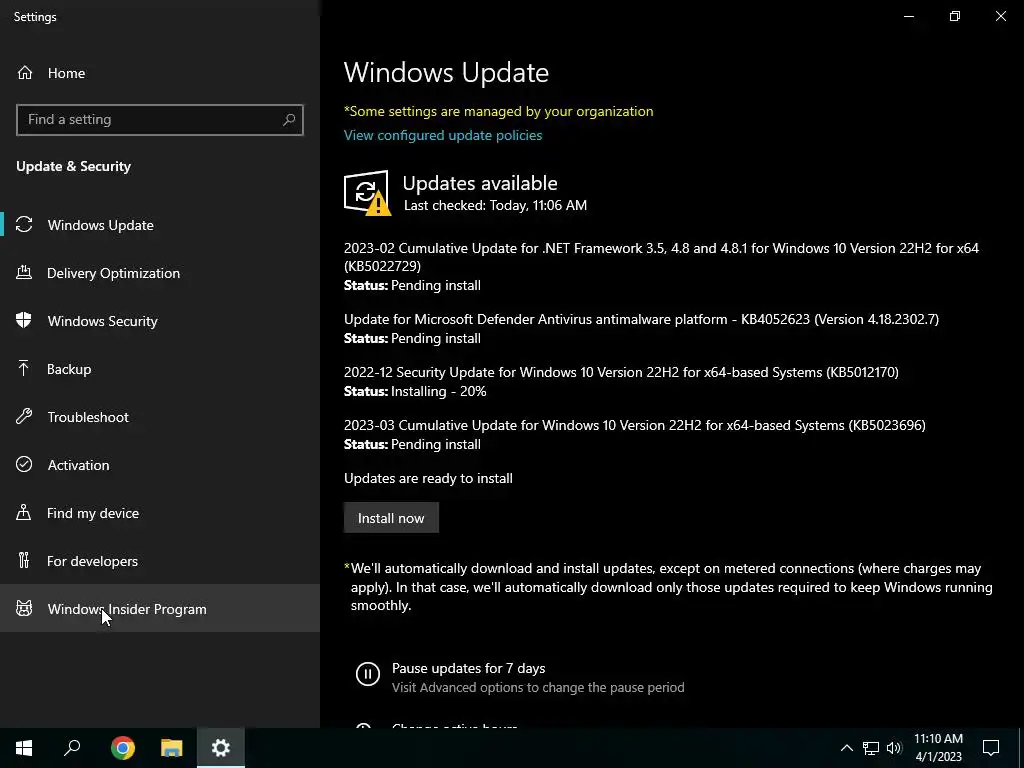Click the For developers tools icon
This screenshot has height=768, width=1024.
pyautogui.click(x=24, y=560)
